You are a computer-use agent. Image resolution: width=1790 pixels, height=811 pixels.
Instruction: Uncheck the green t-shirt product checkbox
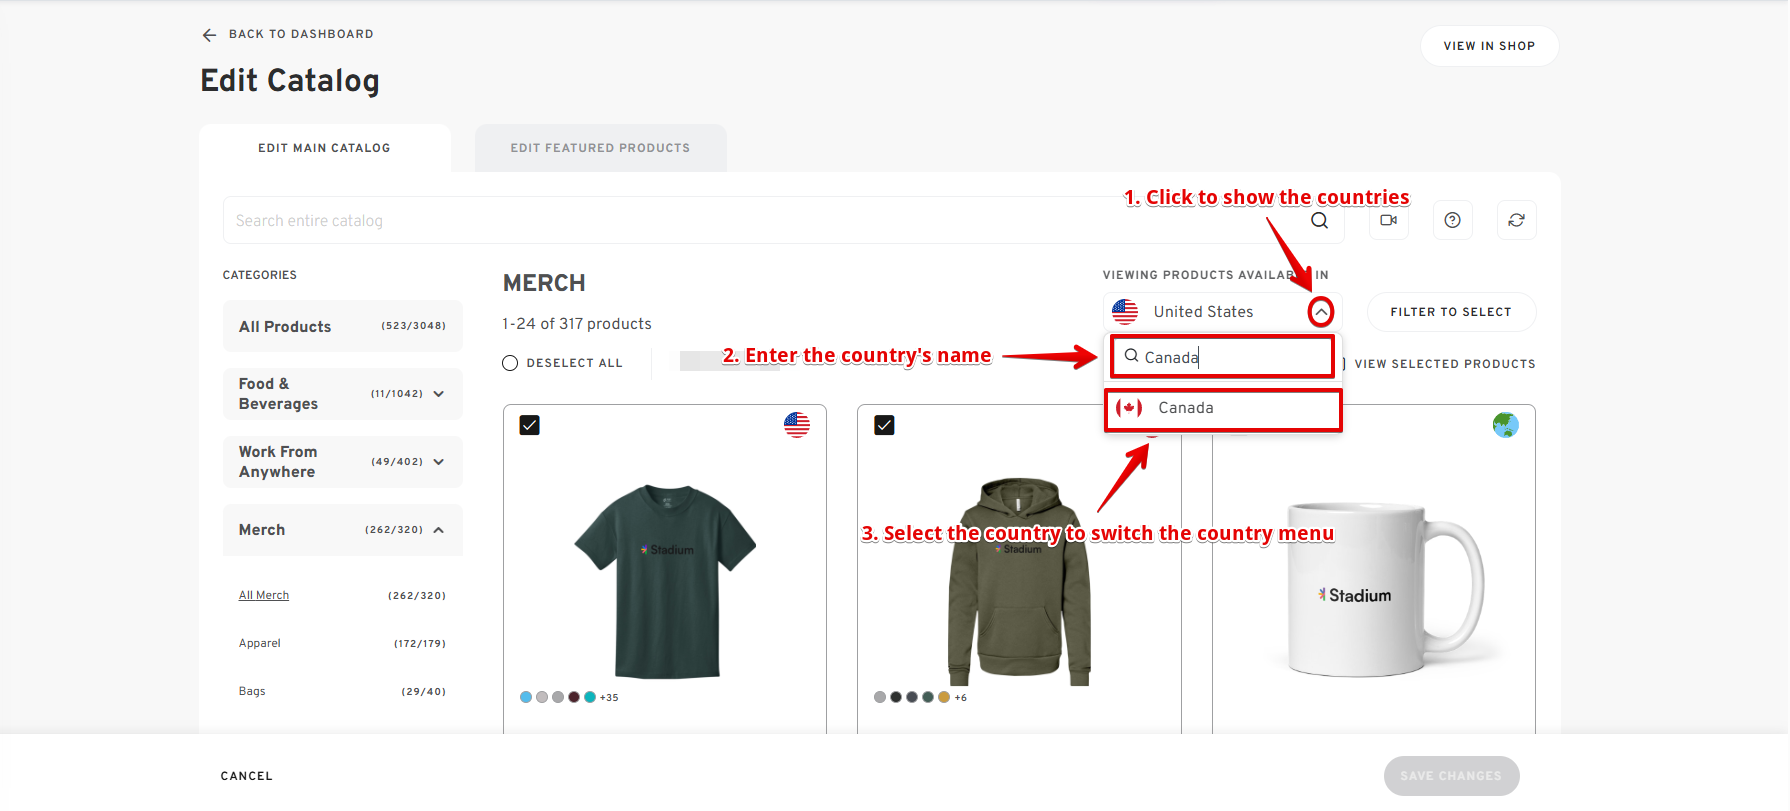pos(530,425)
